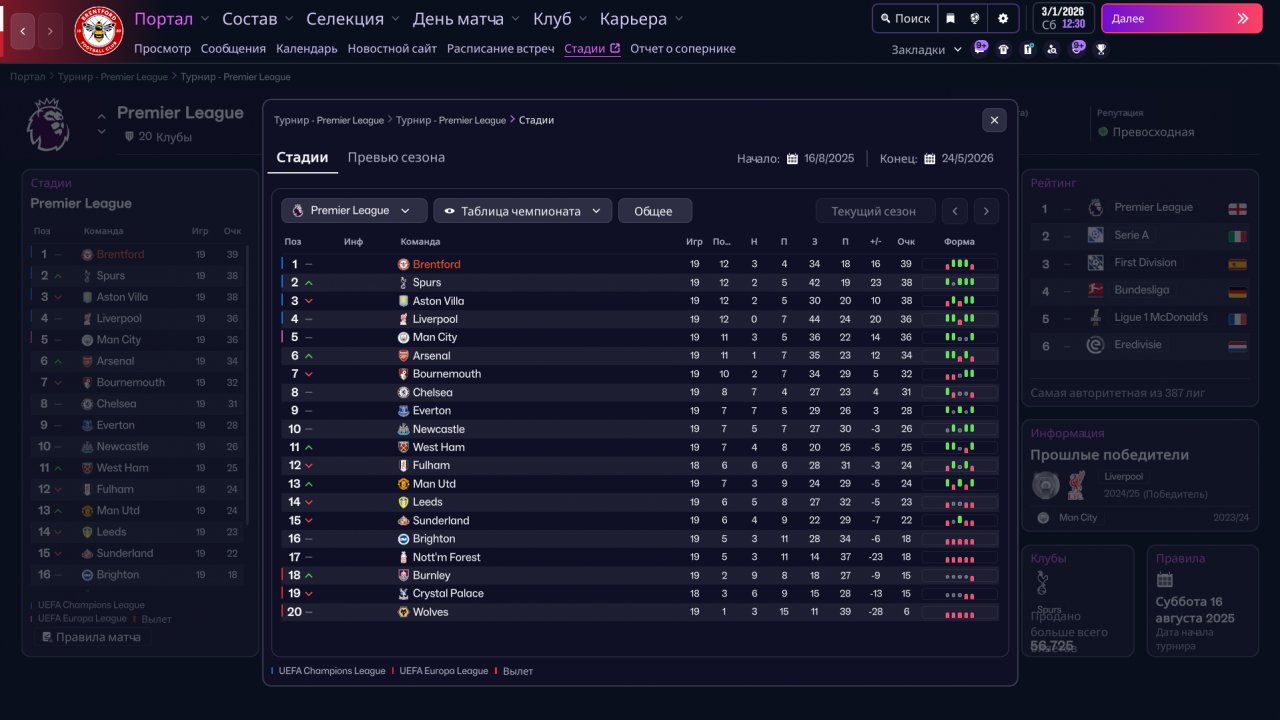Click the Wolves badge in the dialog table
The width and height of the screenshot is (1280, 720).
tap(404, 612)
